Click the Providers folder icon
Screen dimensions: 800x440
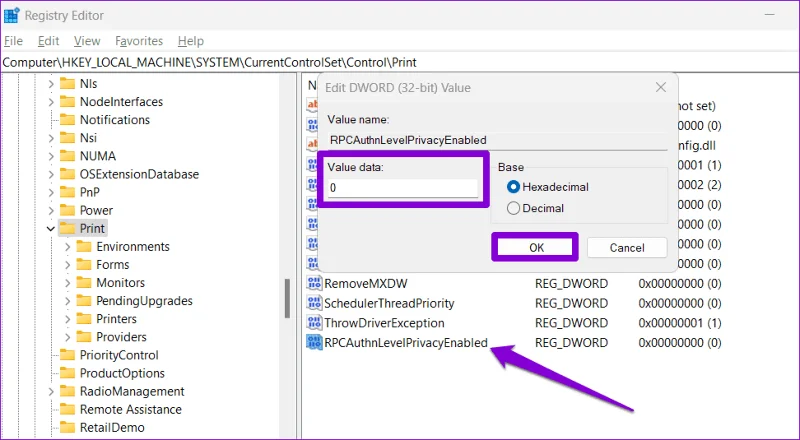click(84, 337)
